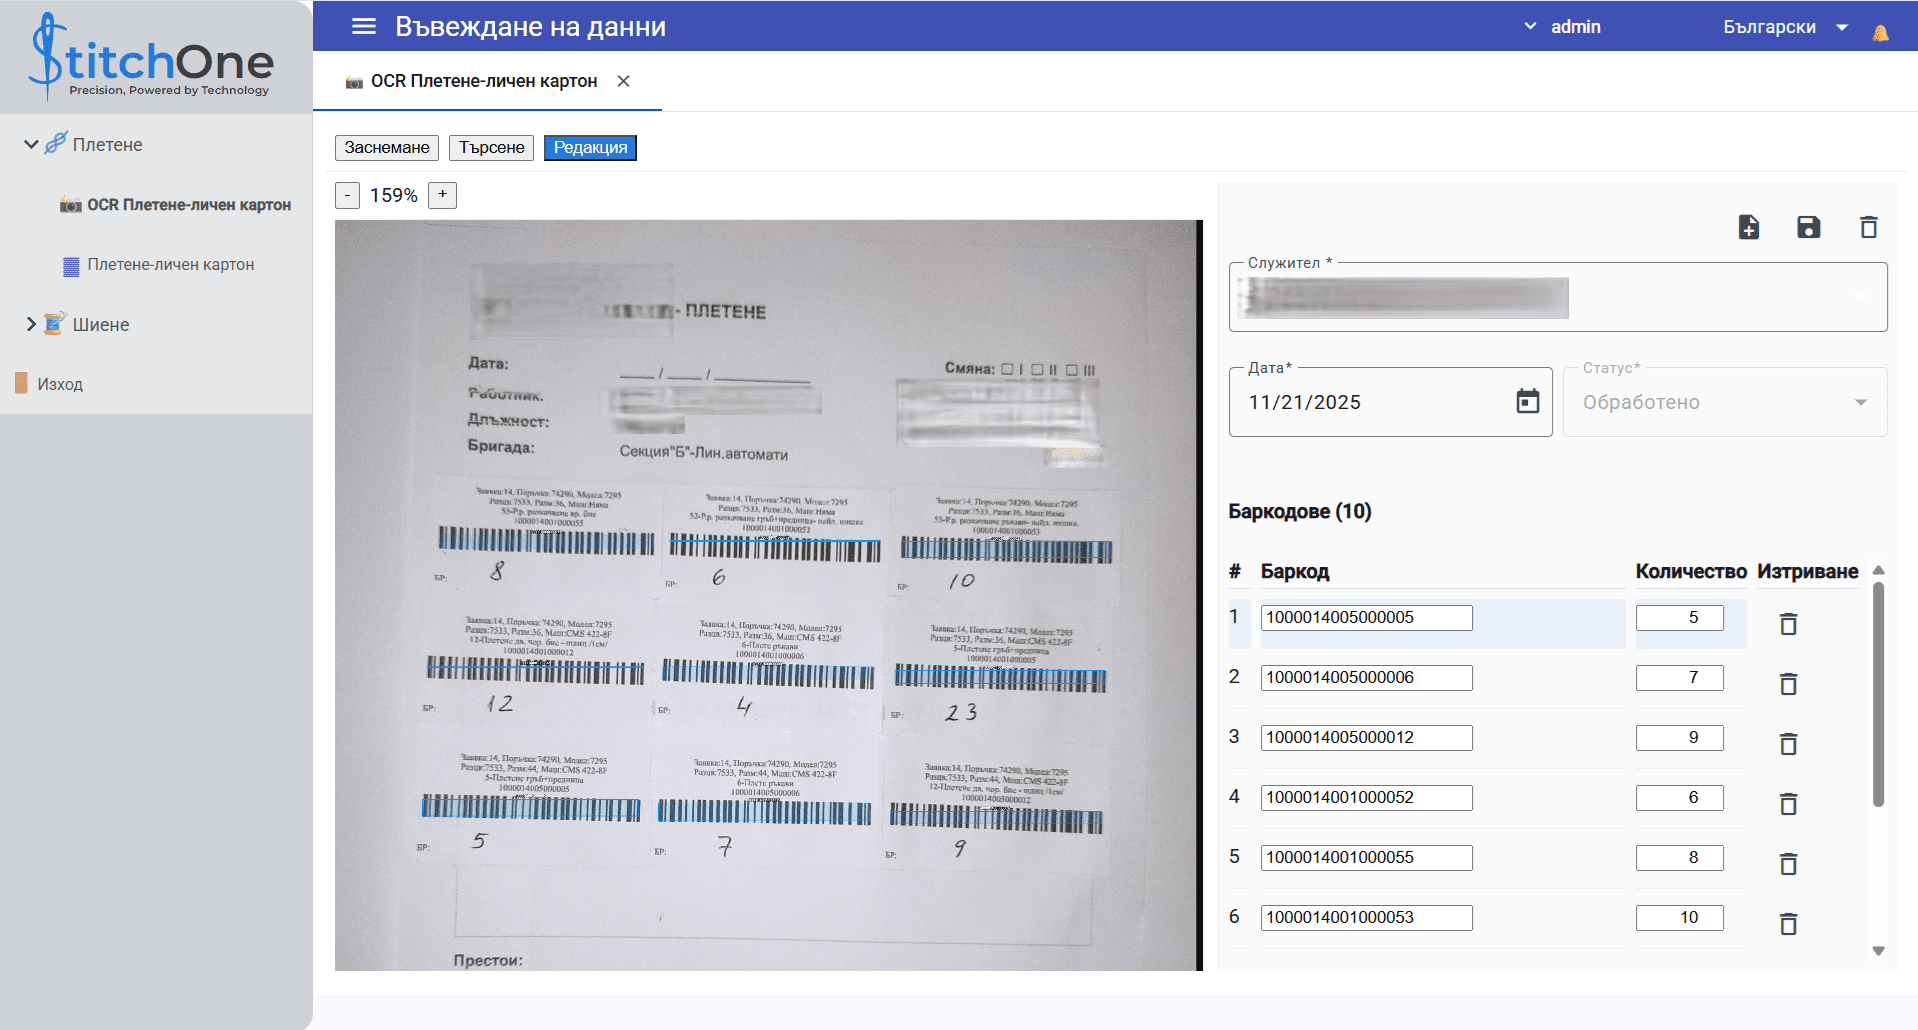Delete barcode row 4 with trash icon
Image resolution: width=1918 pixels, height=1030 pixels.
pos(1788,804)
